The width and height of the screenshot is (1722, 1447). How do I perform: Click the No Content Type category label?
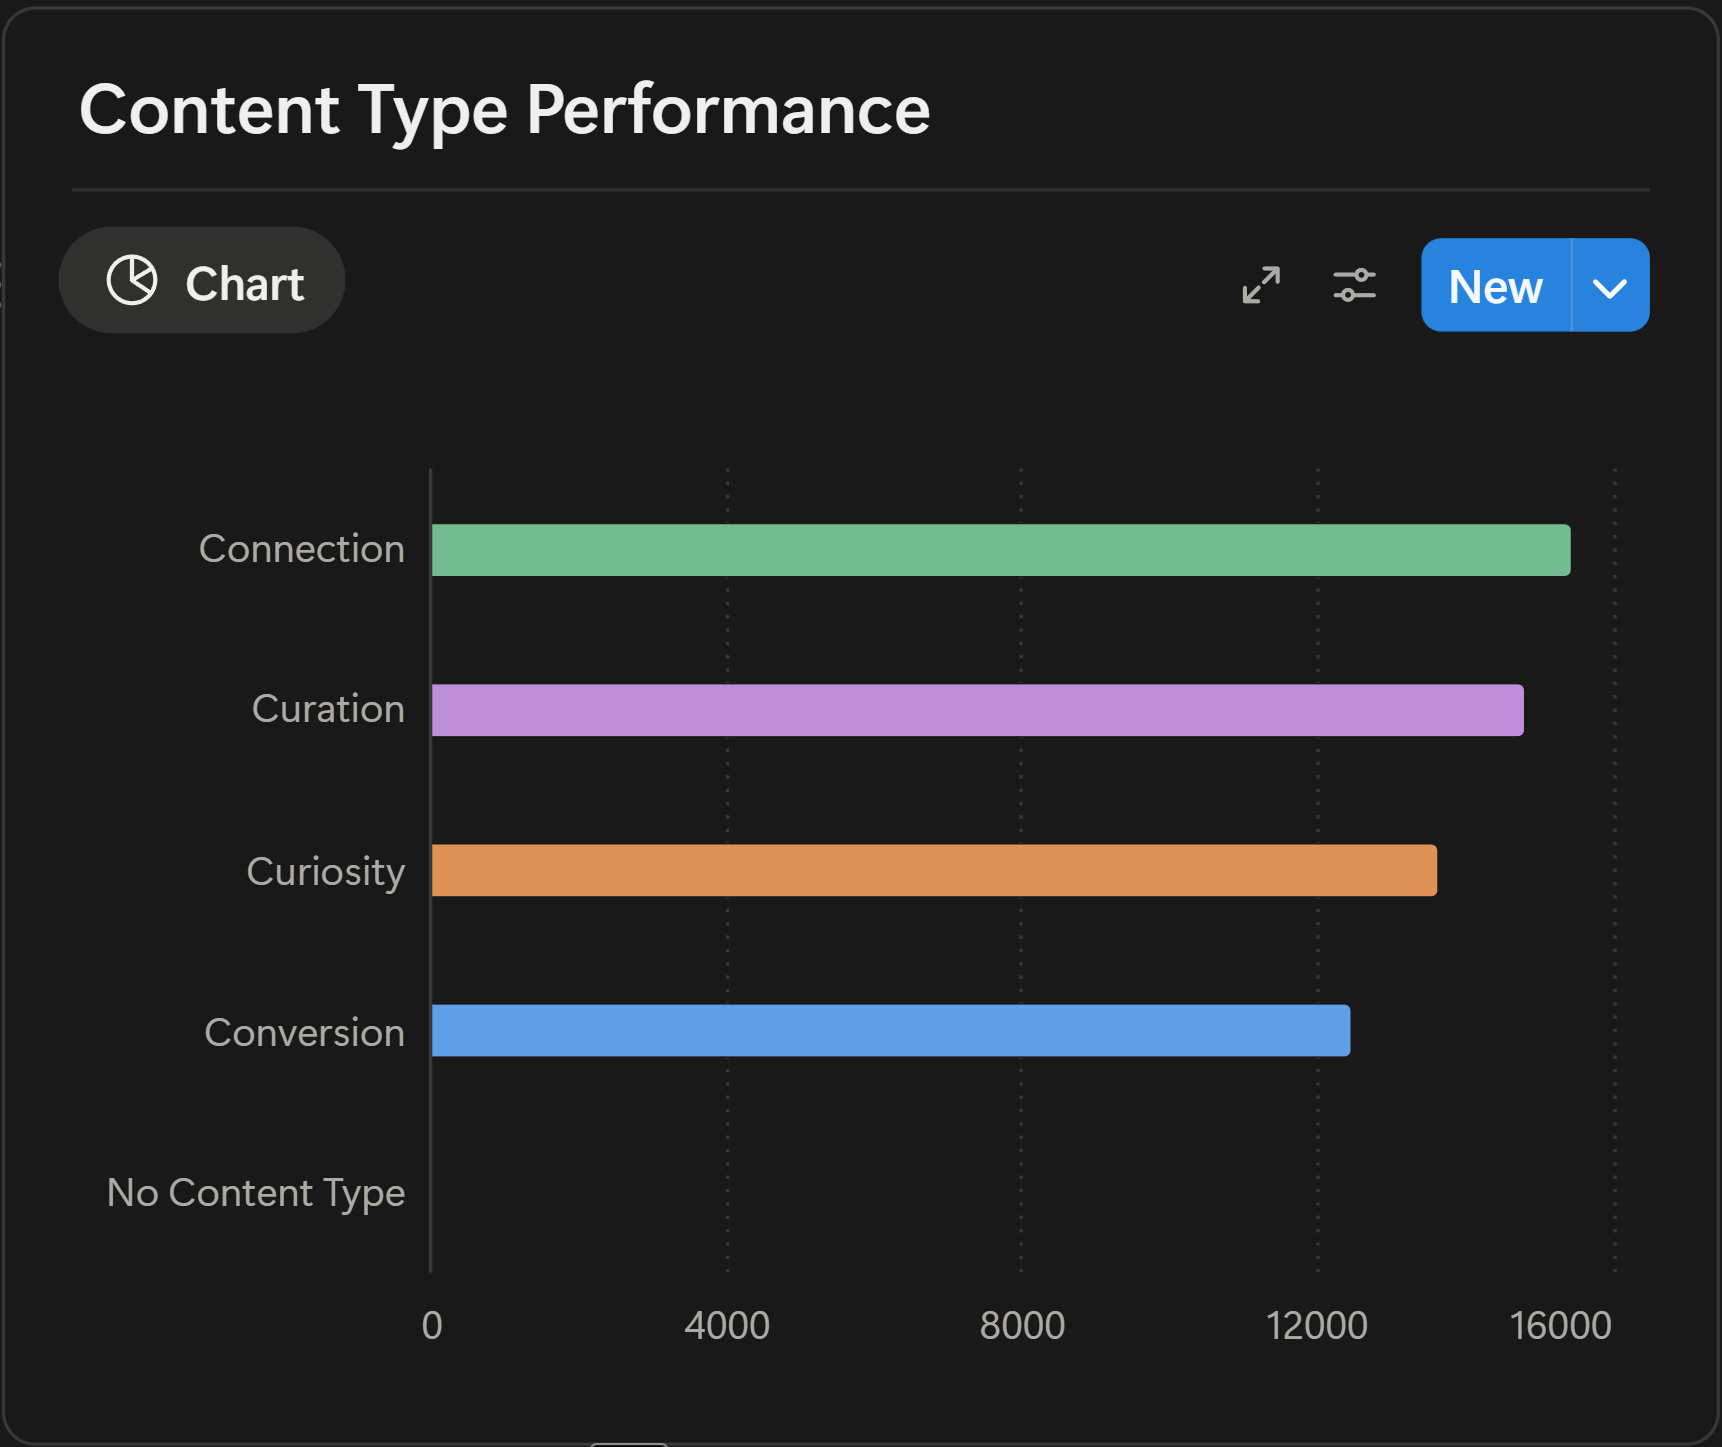point(255,1192)
